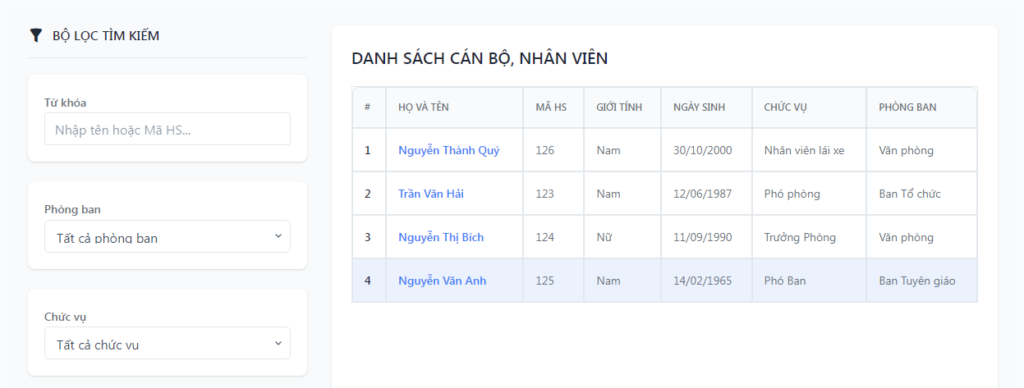
Task: Open the Chức vụ dropdown
Action: coord(167,343)
